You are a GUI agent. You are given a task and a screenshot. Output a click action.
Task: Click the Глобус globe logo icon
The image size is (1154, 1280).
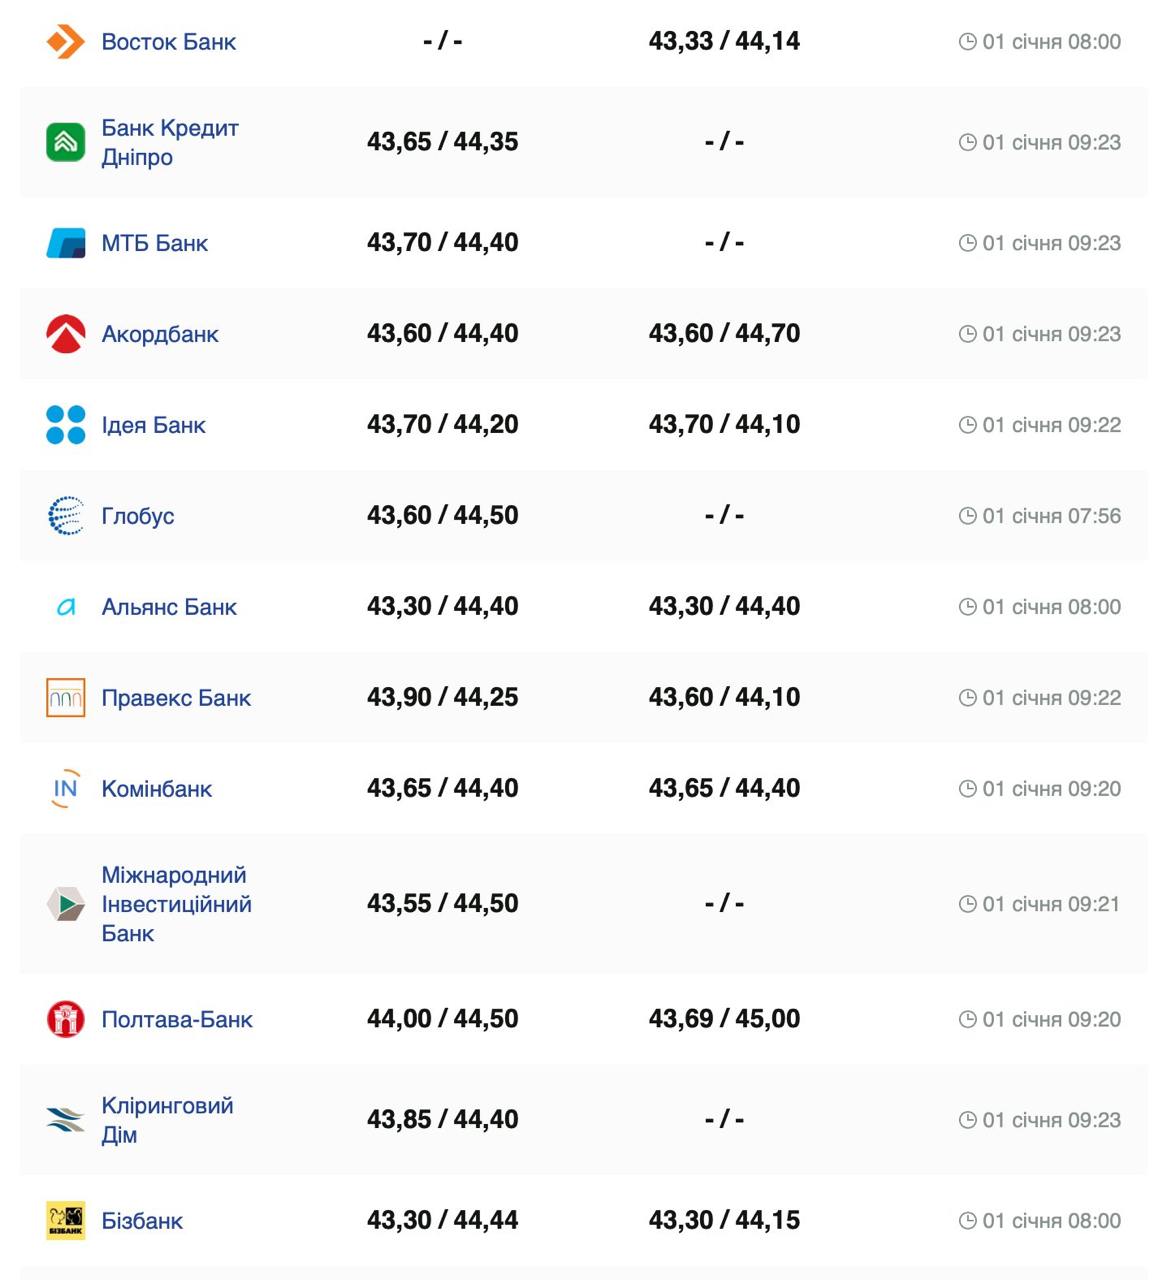point(66,516)
